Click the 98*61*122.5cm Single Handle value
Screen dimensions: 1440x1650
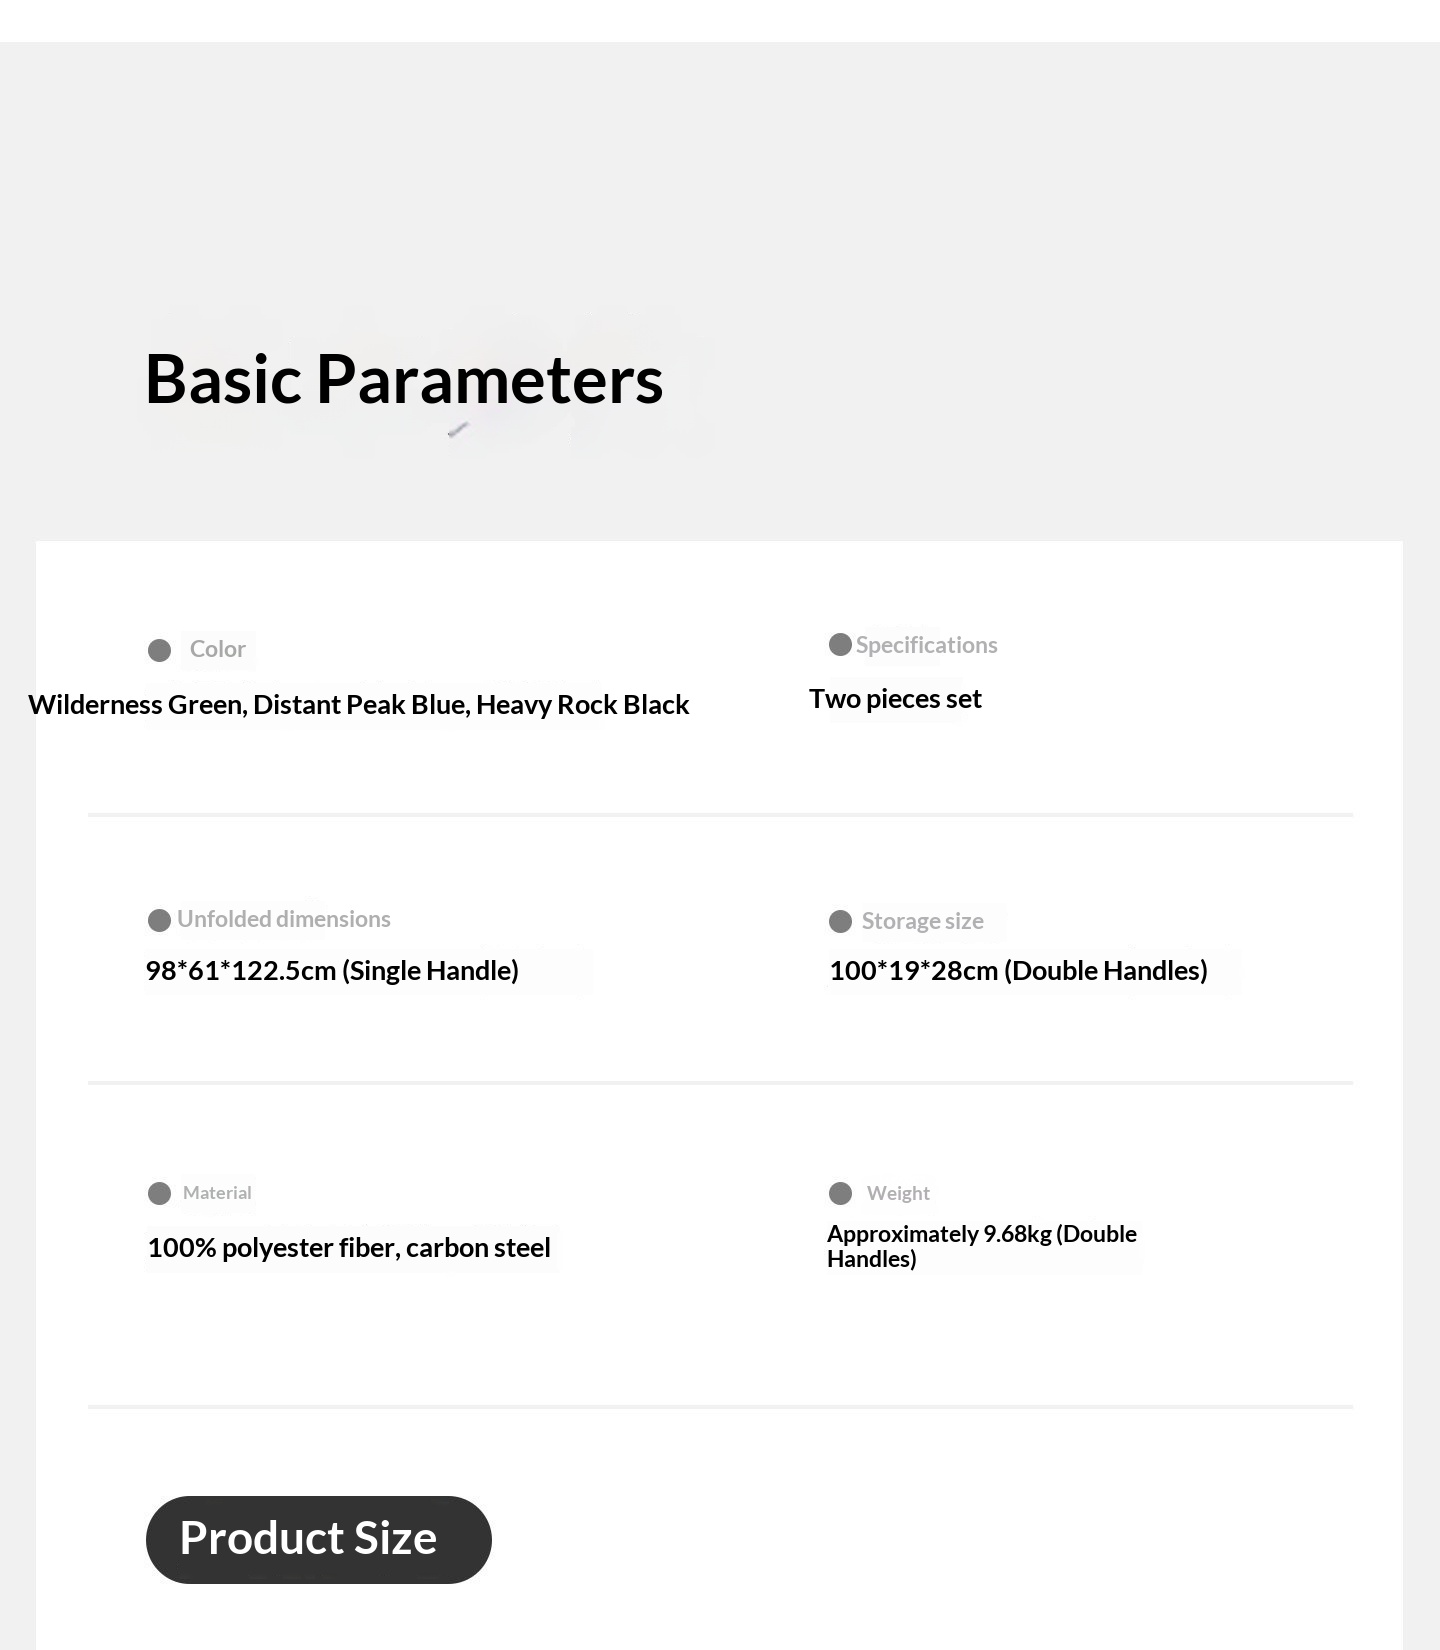pos(332,971)
